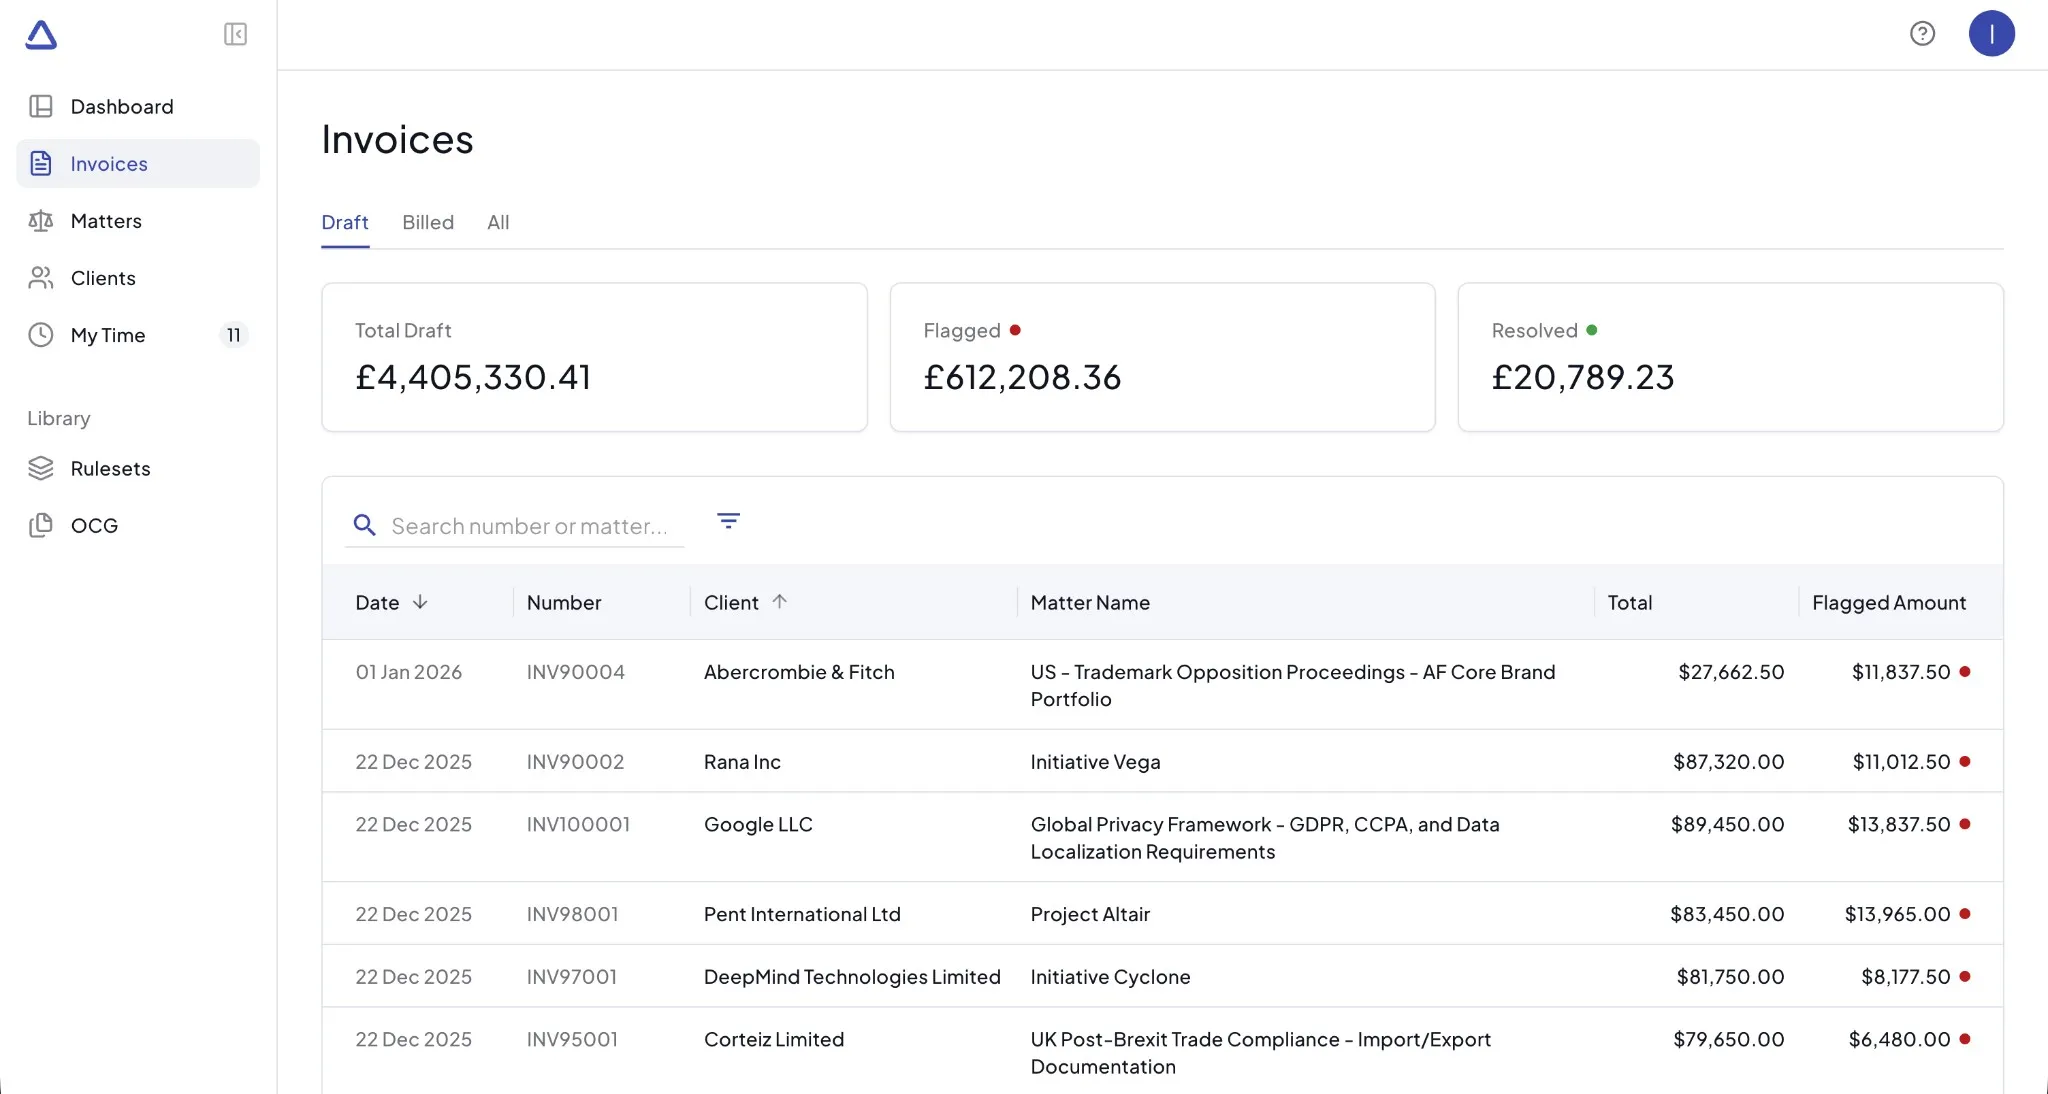2048x1094 pixels.
Task: Click the OCG copy icon
Action: pos(41,525)
